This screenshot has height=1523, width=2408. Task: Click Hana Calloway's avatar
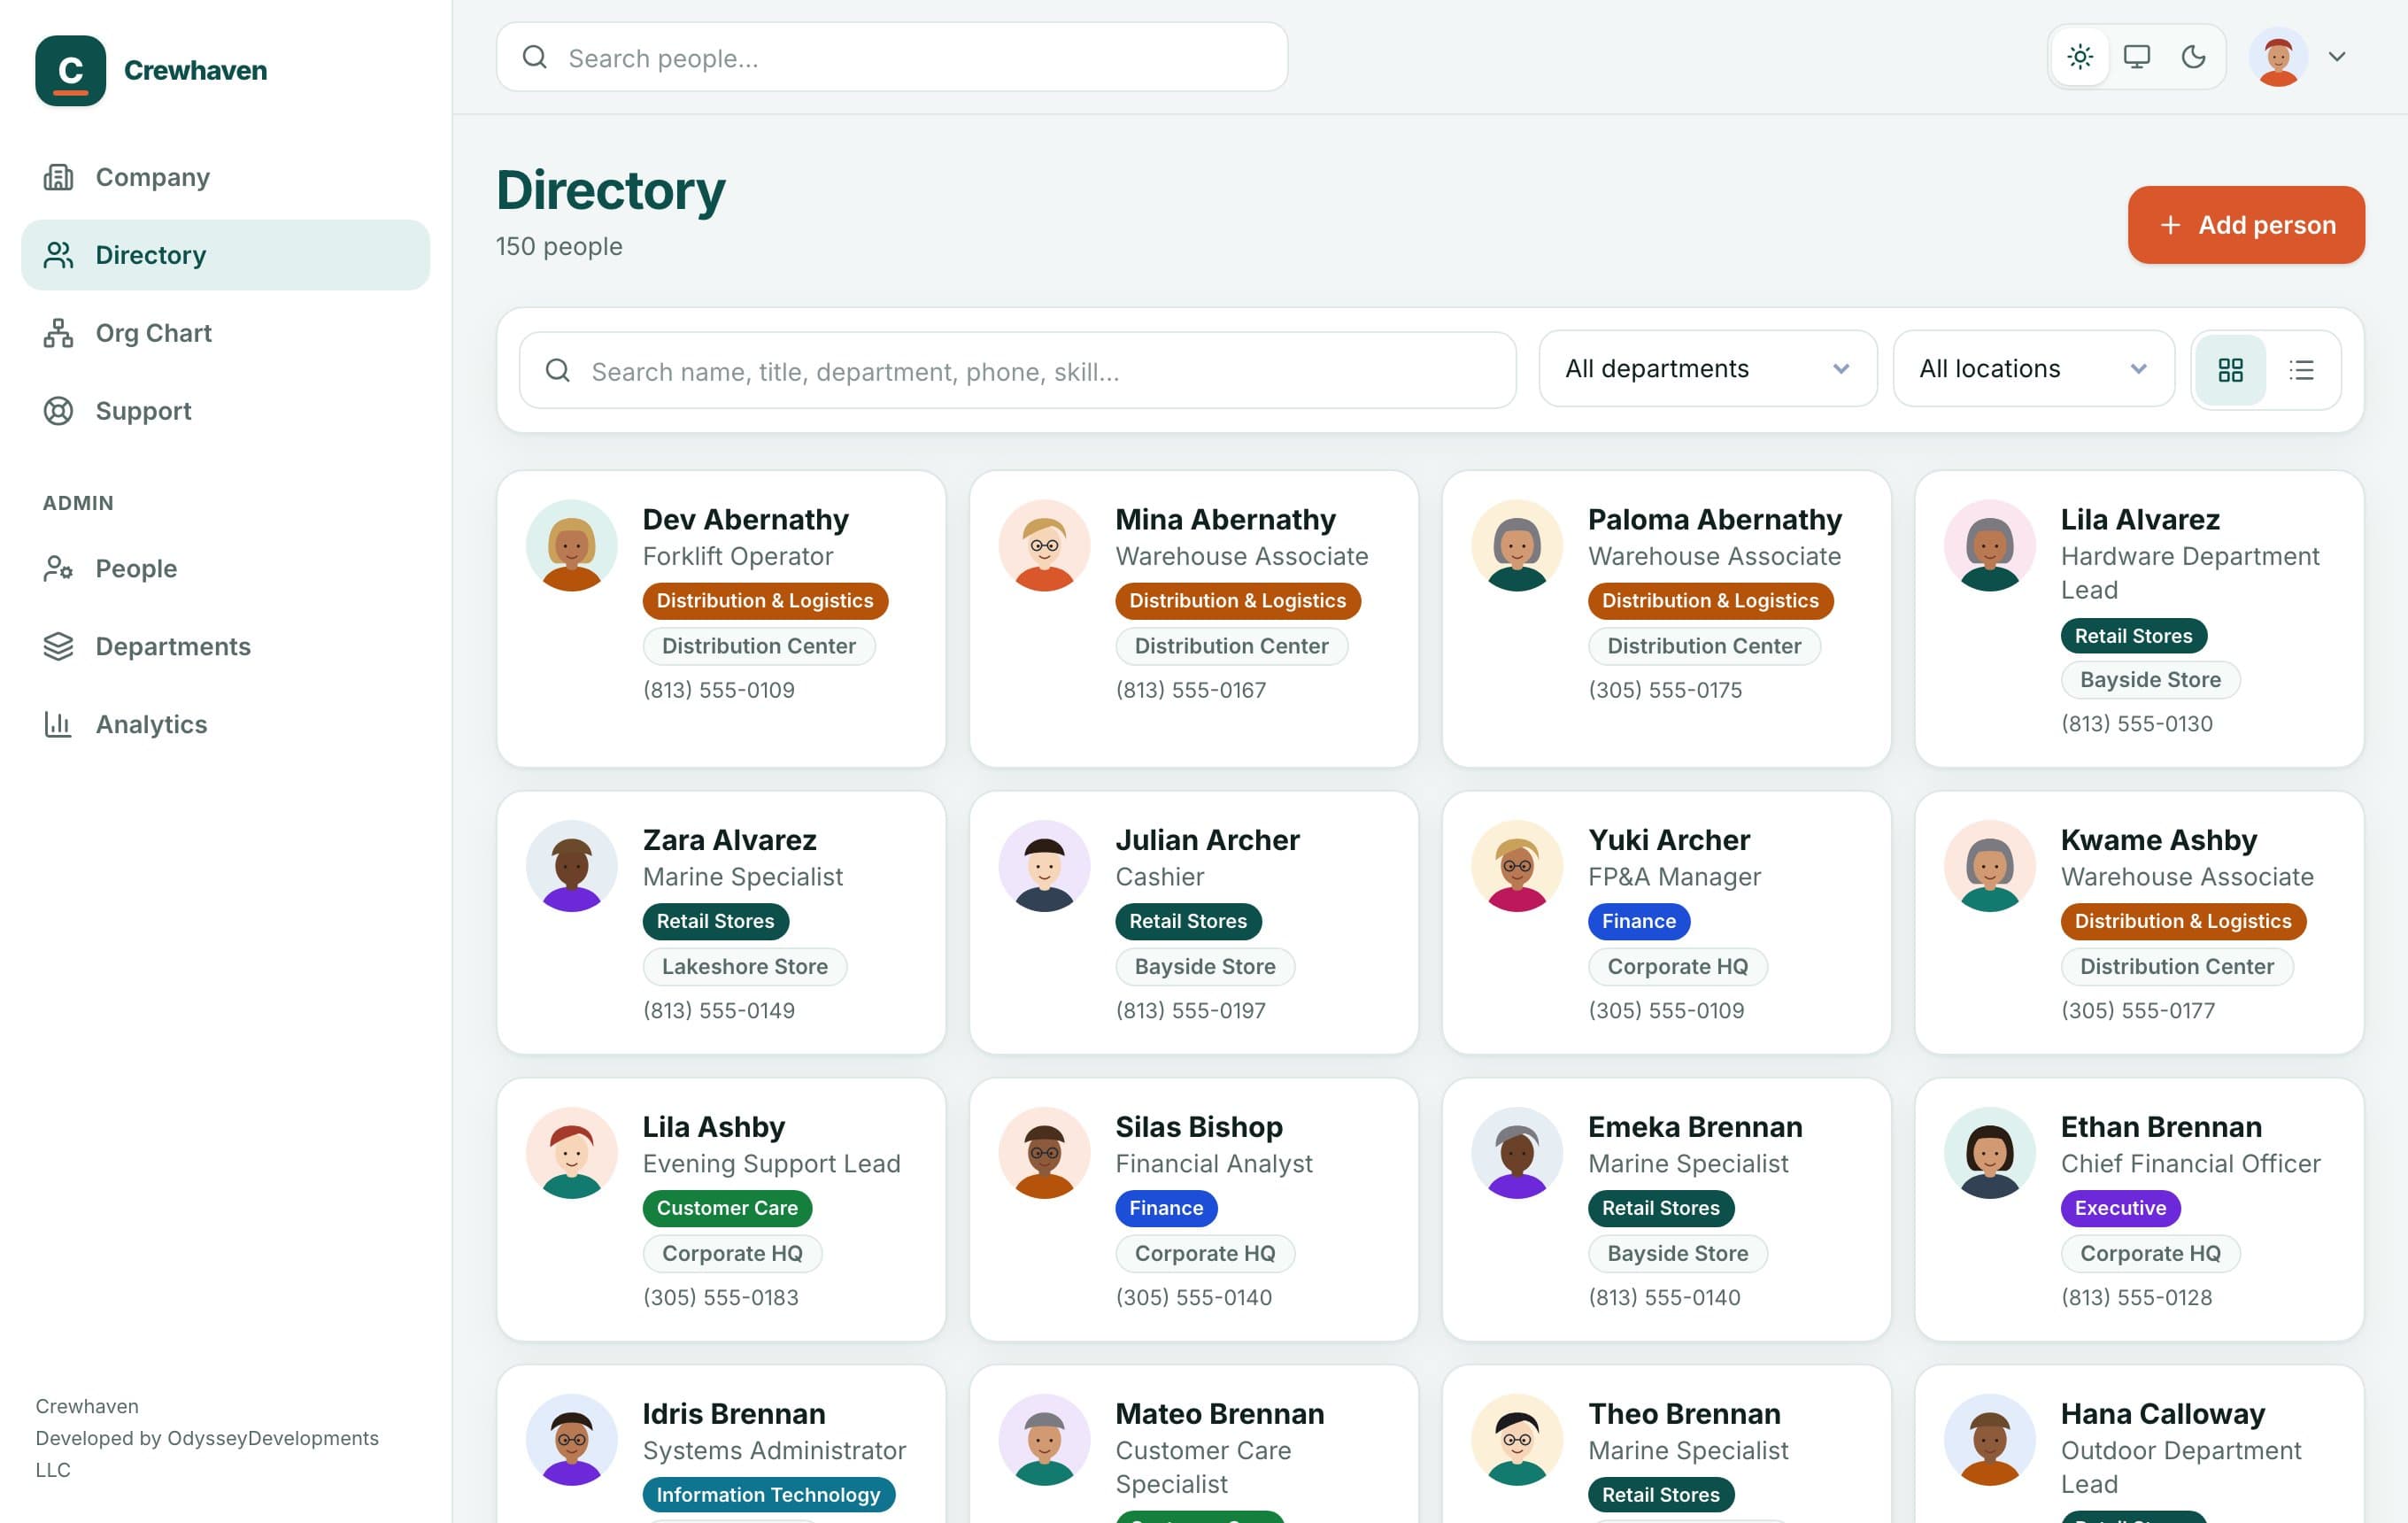tap(1990, 1440)
